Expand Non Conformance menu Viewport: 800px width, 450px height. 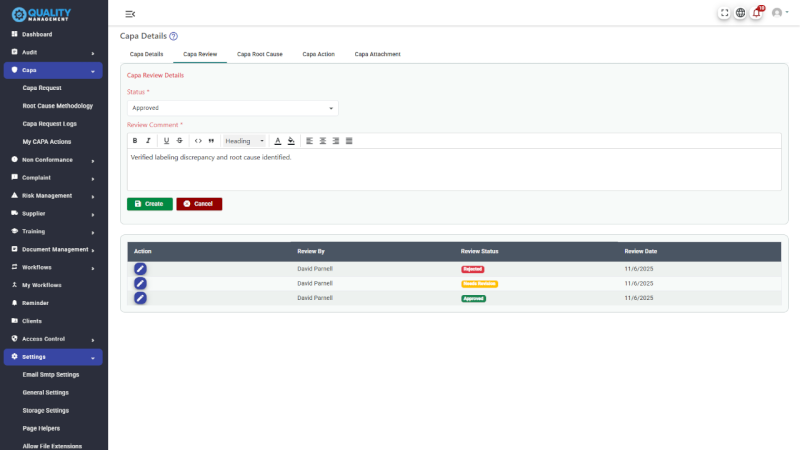coord(53,160)
